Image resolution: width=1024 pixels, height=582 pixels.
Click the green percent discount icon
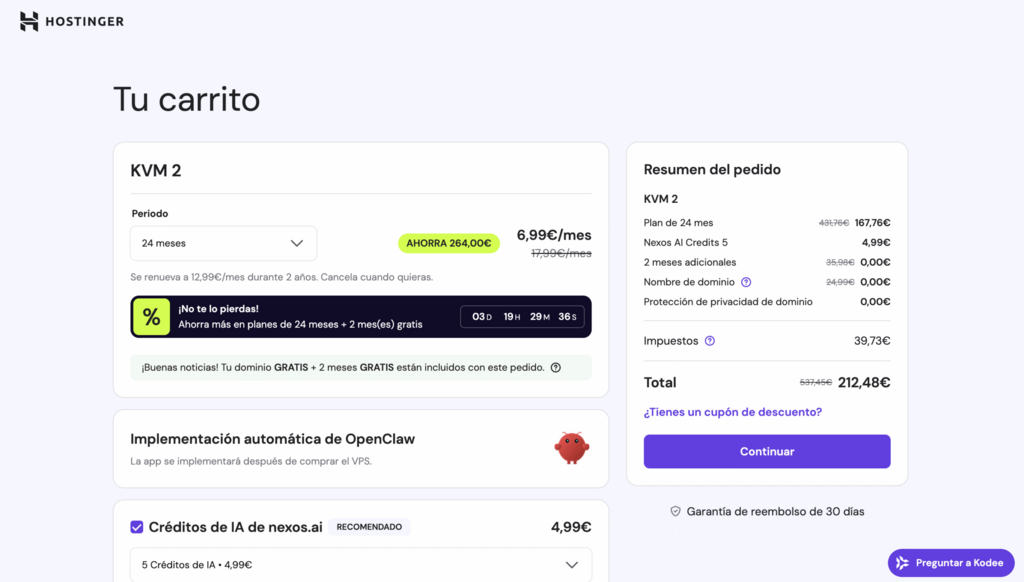pyautogui.click(x=152, y=316)
